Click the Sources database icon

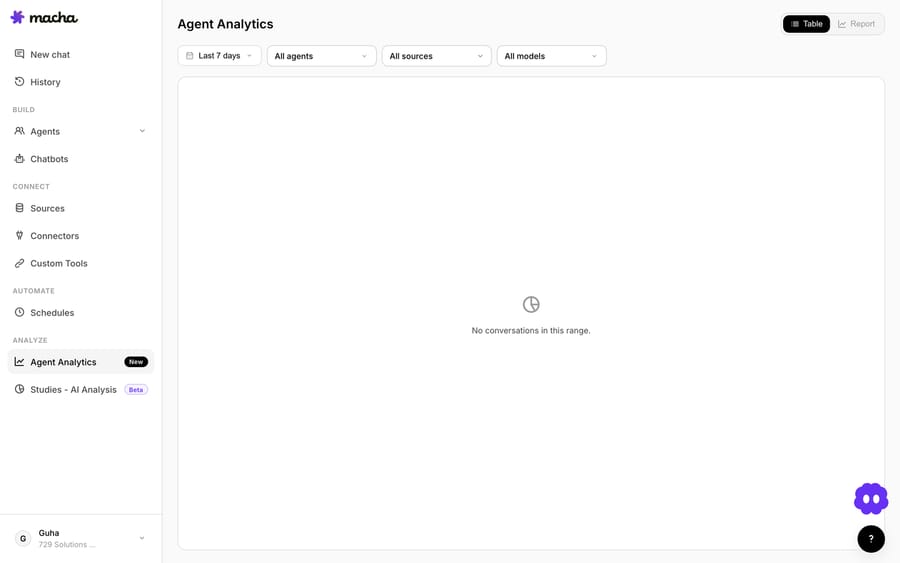(20, 208)
